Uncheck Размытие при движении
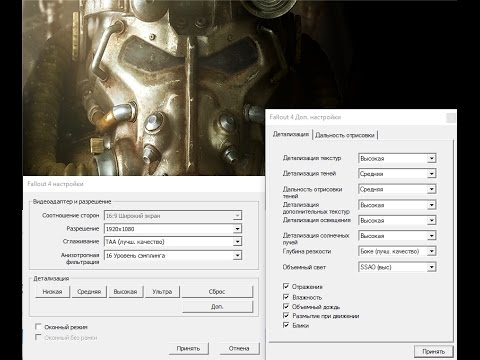The width and height of the screenshot is (480, 360). (x=286, y=315)
